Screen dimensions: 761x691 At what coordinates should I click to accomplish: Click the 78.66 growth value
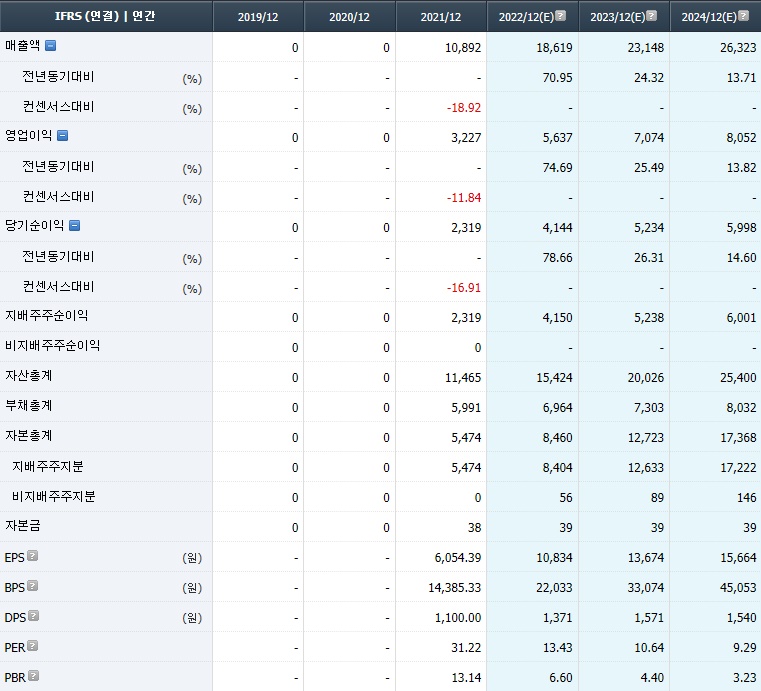click(558, 258)
